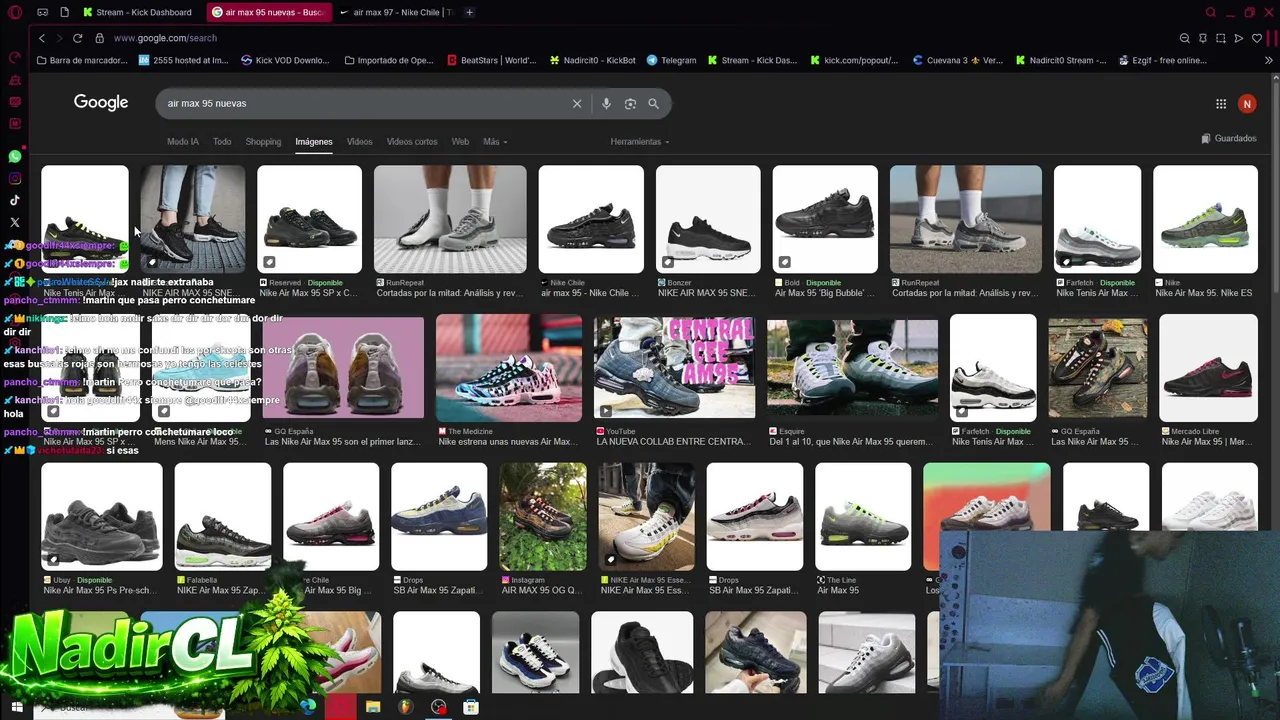Screen dimensions: 1280x720
Task: Open Ubuy Air Max 95 Ps thumbnail
Action: [x=102, y=516]
